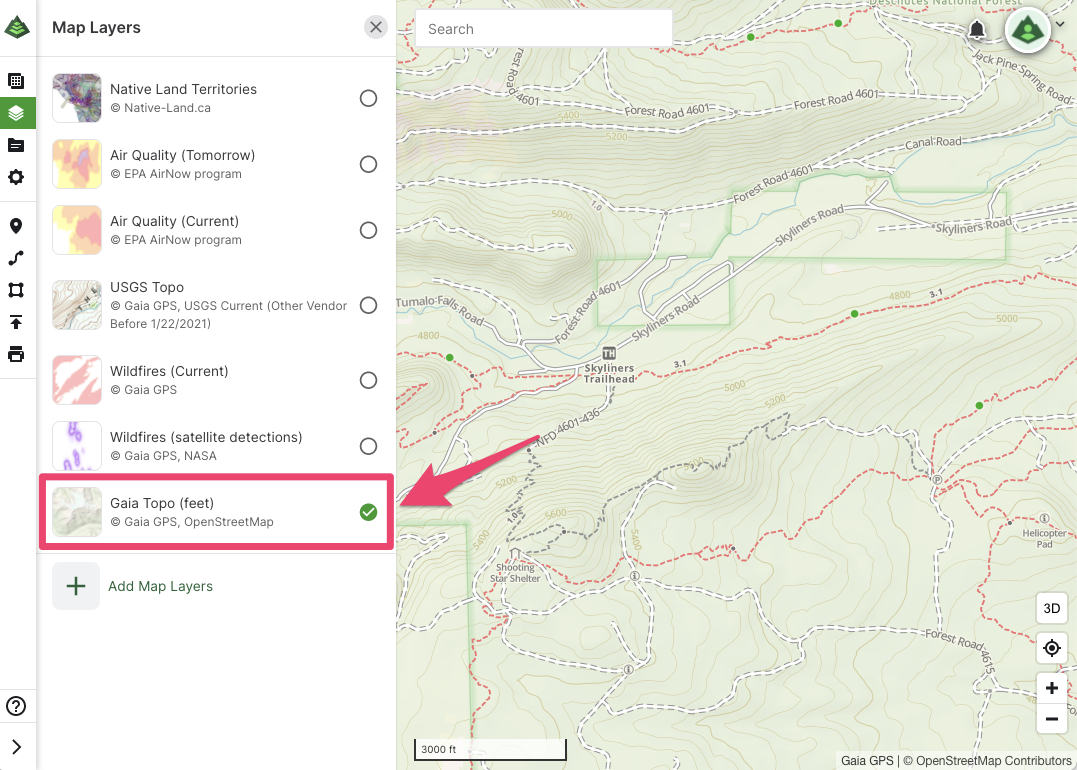Screen dimensions: 1077x770
Task: Expand the account dropdown arrow beside avatar
Action: click(x=1061, y=24)
